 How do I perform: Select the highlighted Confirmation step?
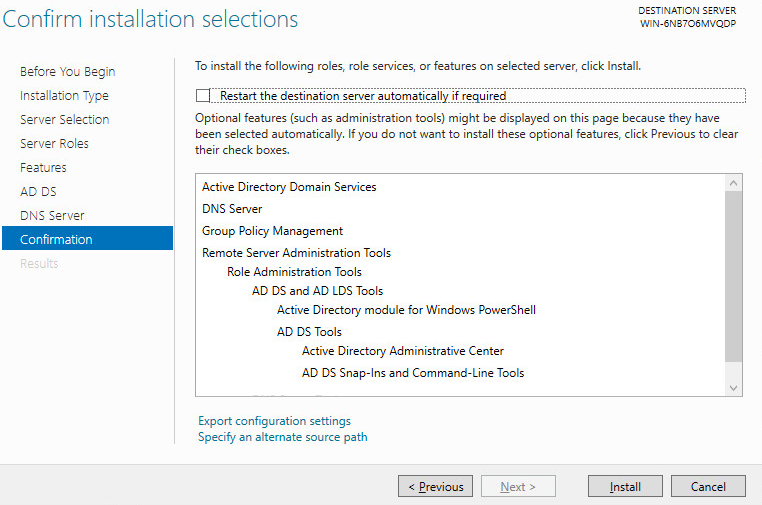coord(56,240)
